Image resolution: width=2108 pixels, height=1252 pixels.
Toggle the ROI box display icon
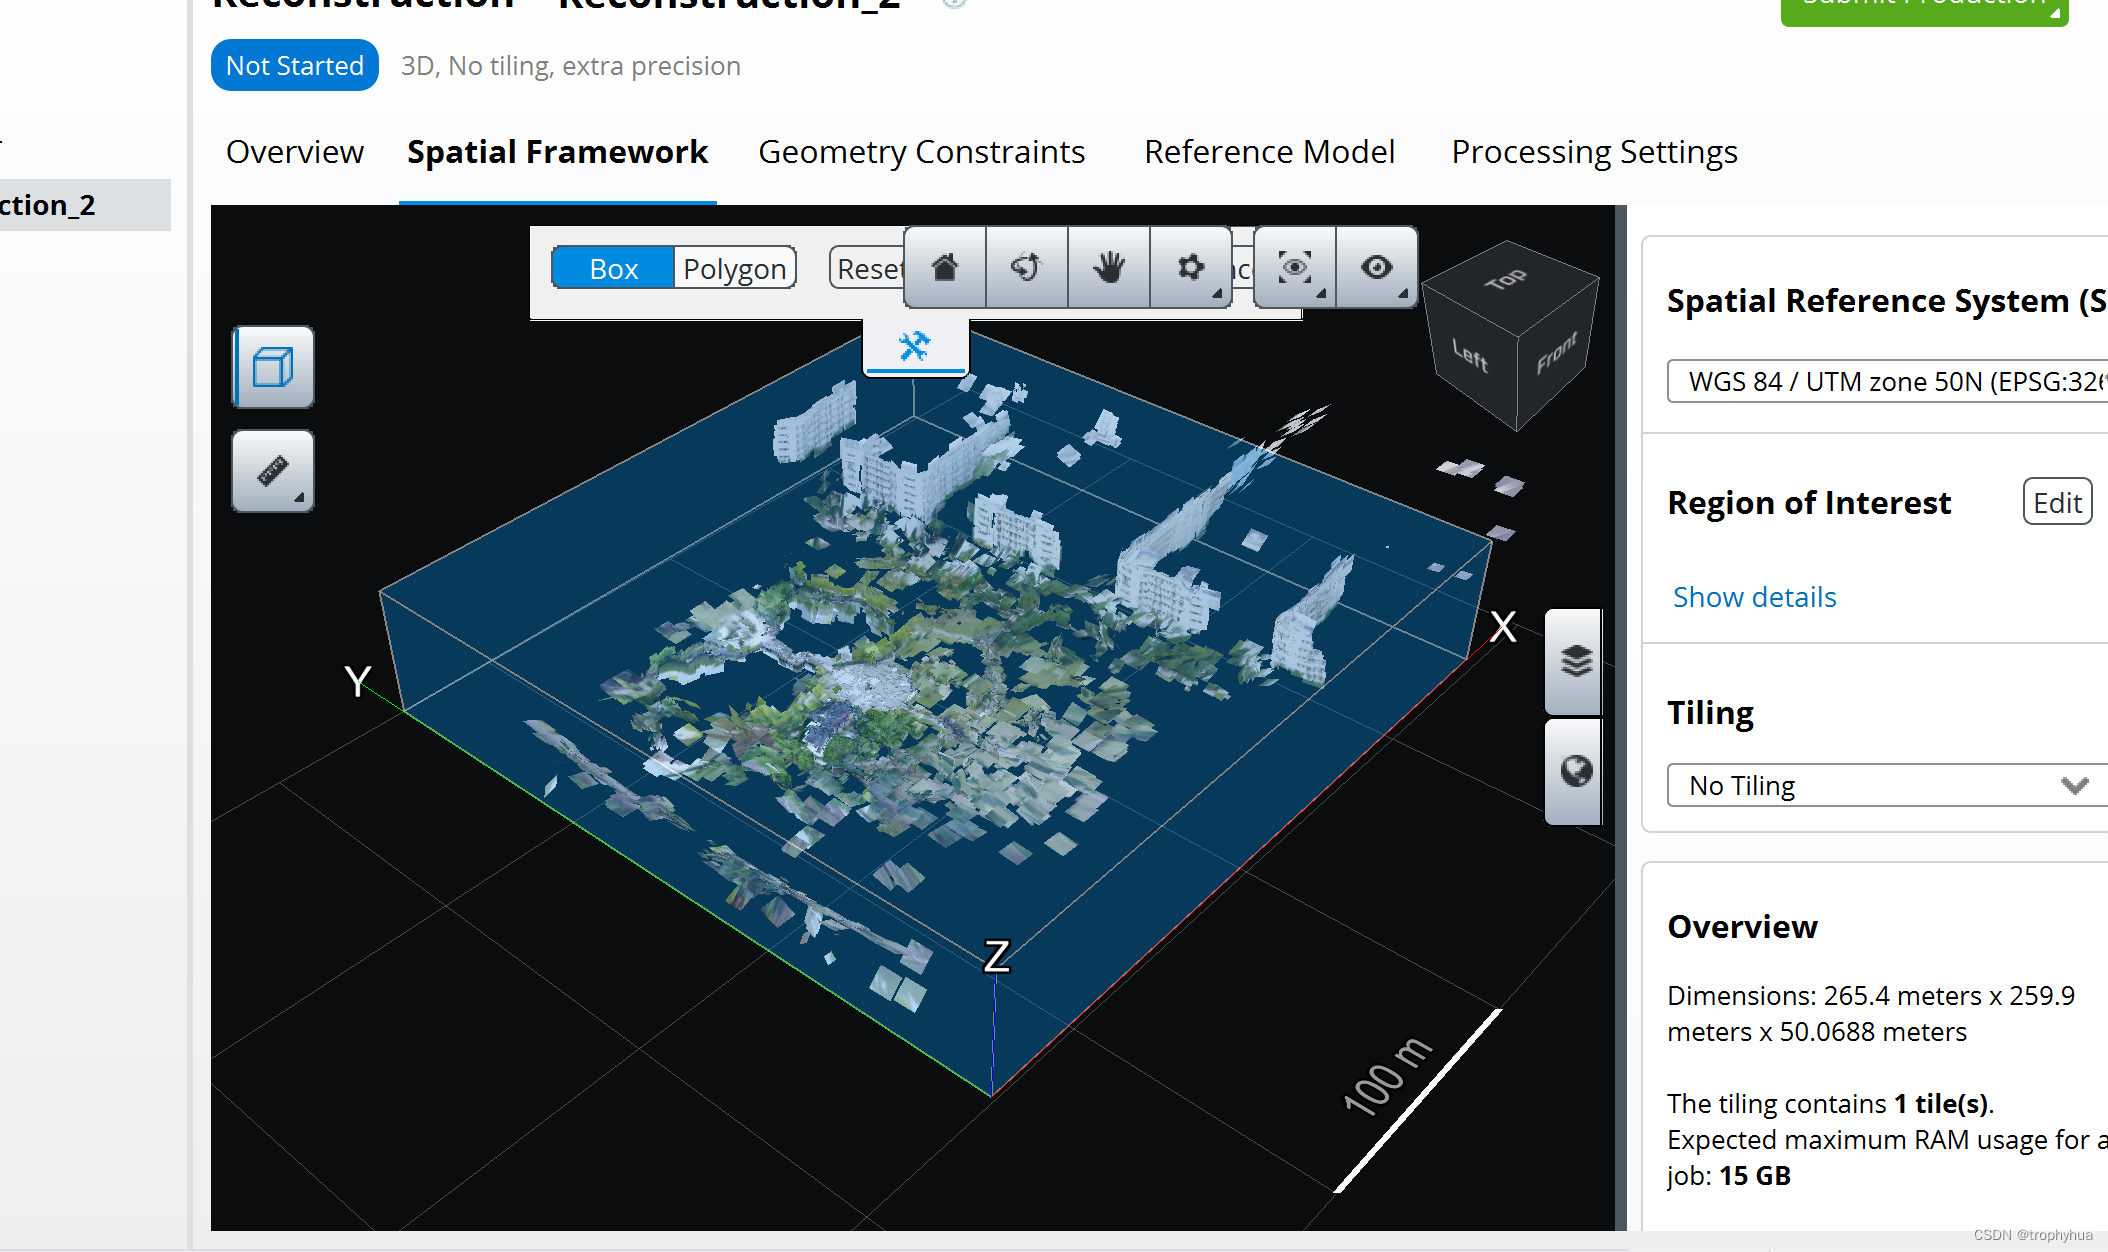(273, 367)
